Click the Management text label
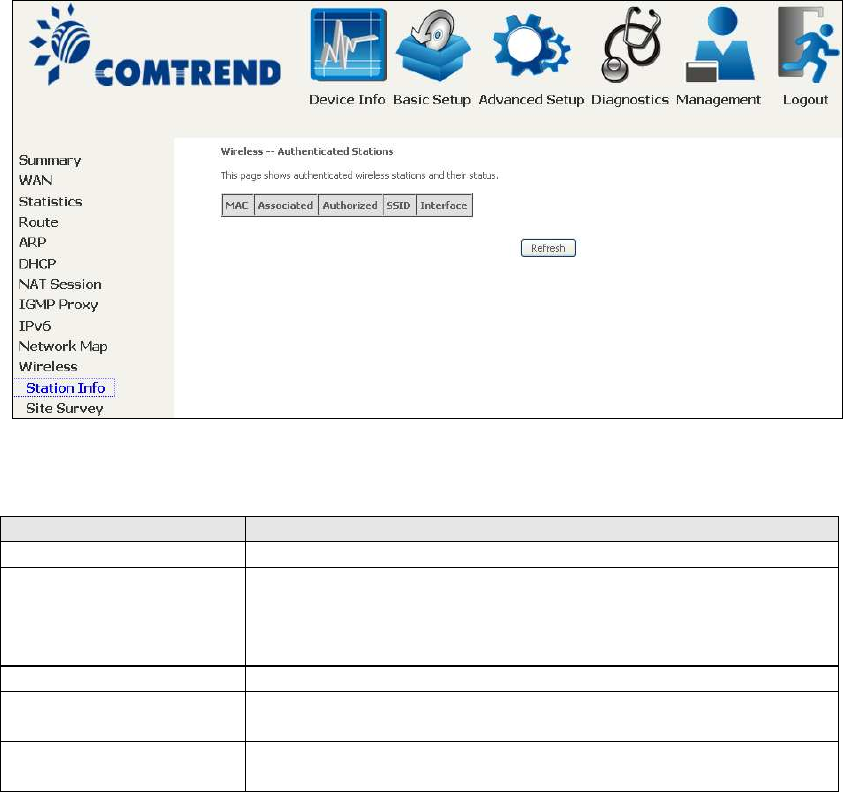The height and width of the screenshot is (792, 843). 718,99
